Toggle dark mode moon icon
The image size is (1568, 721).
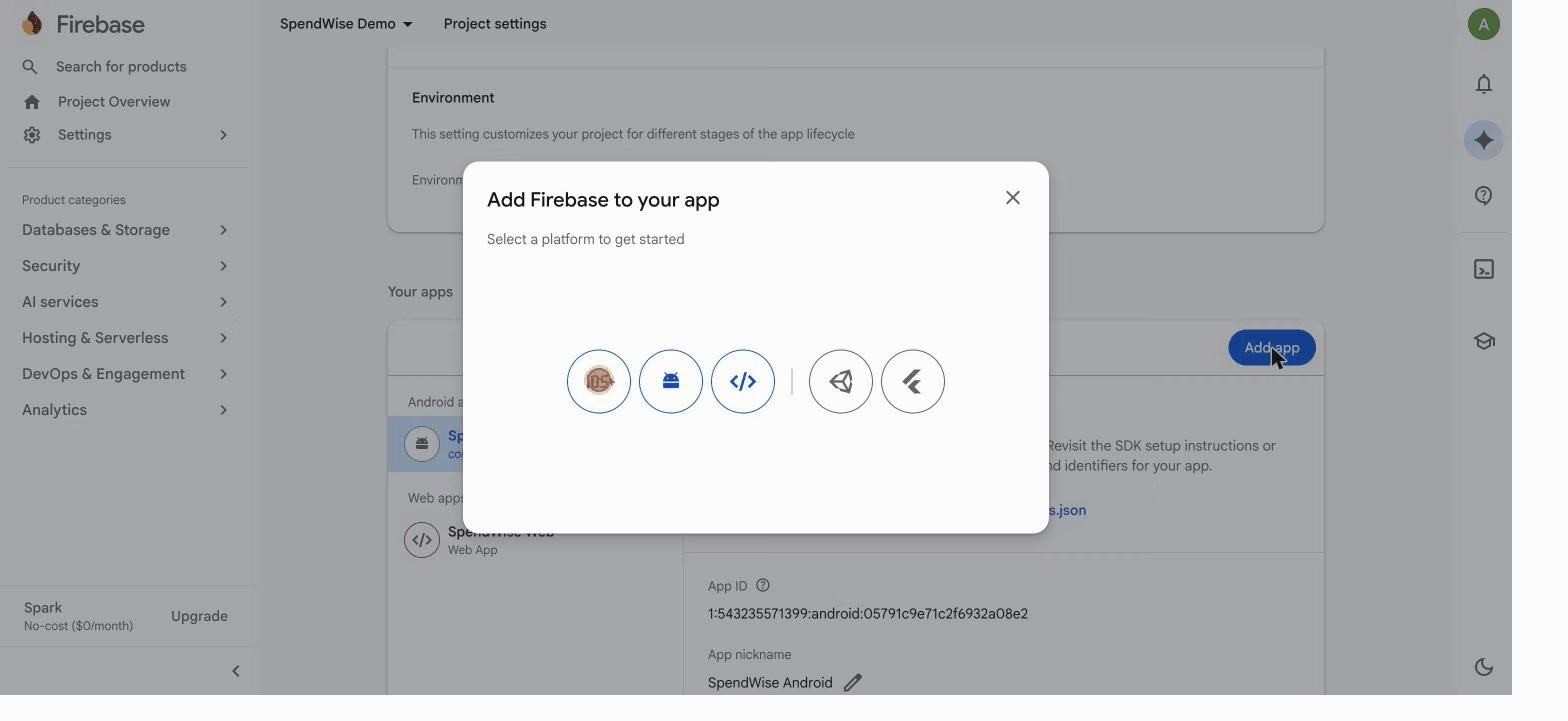[x=1484, y=667]
